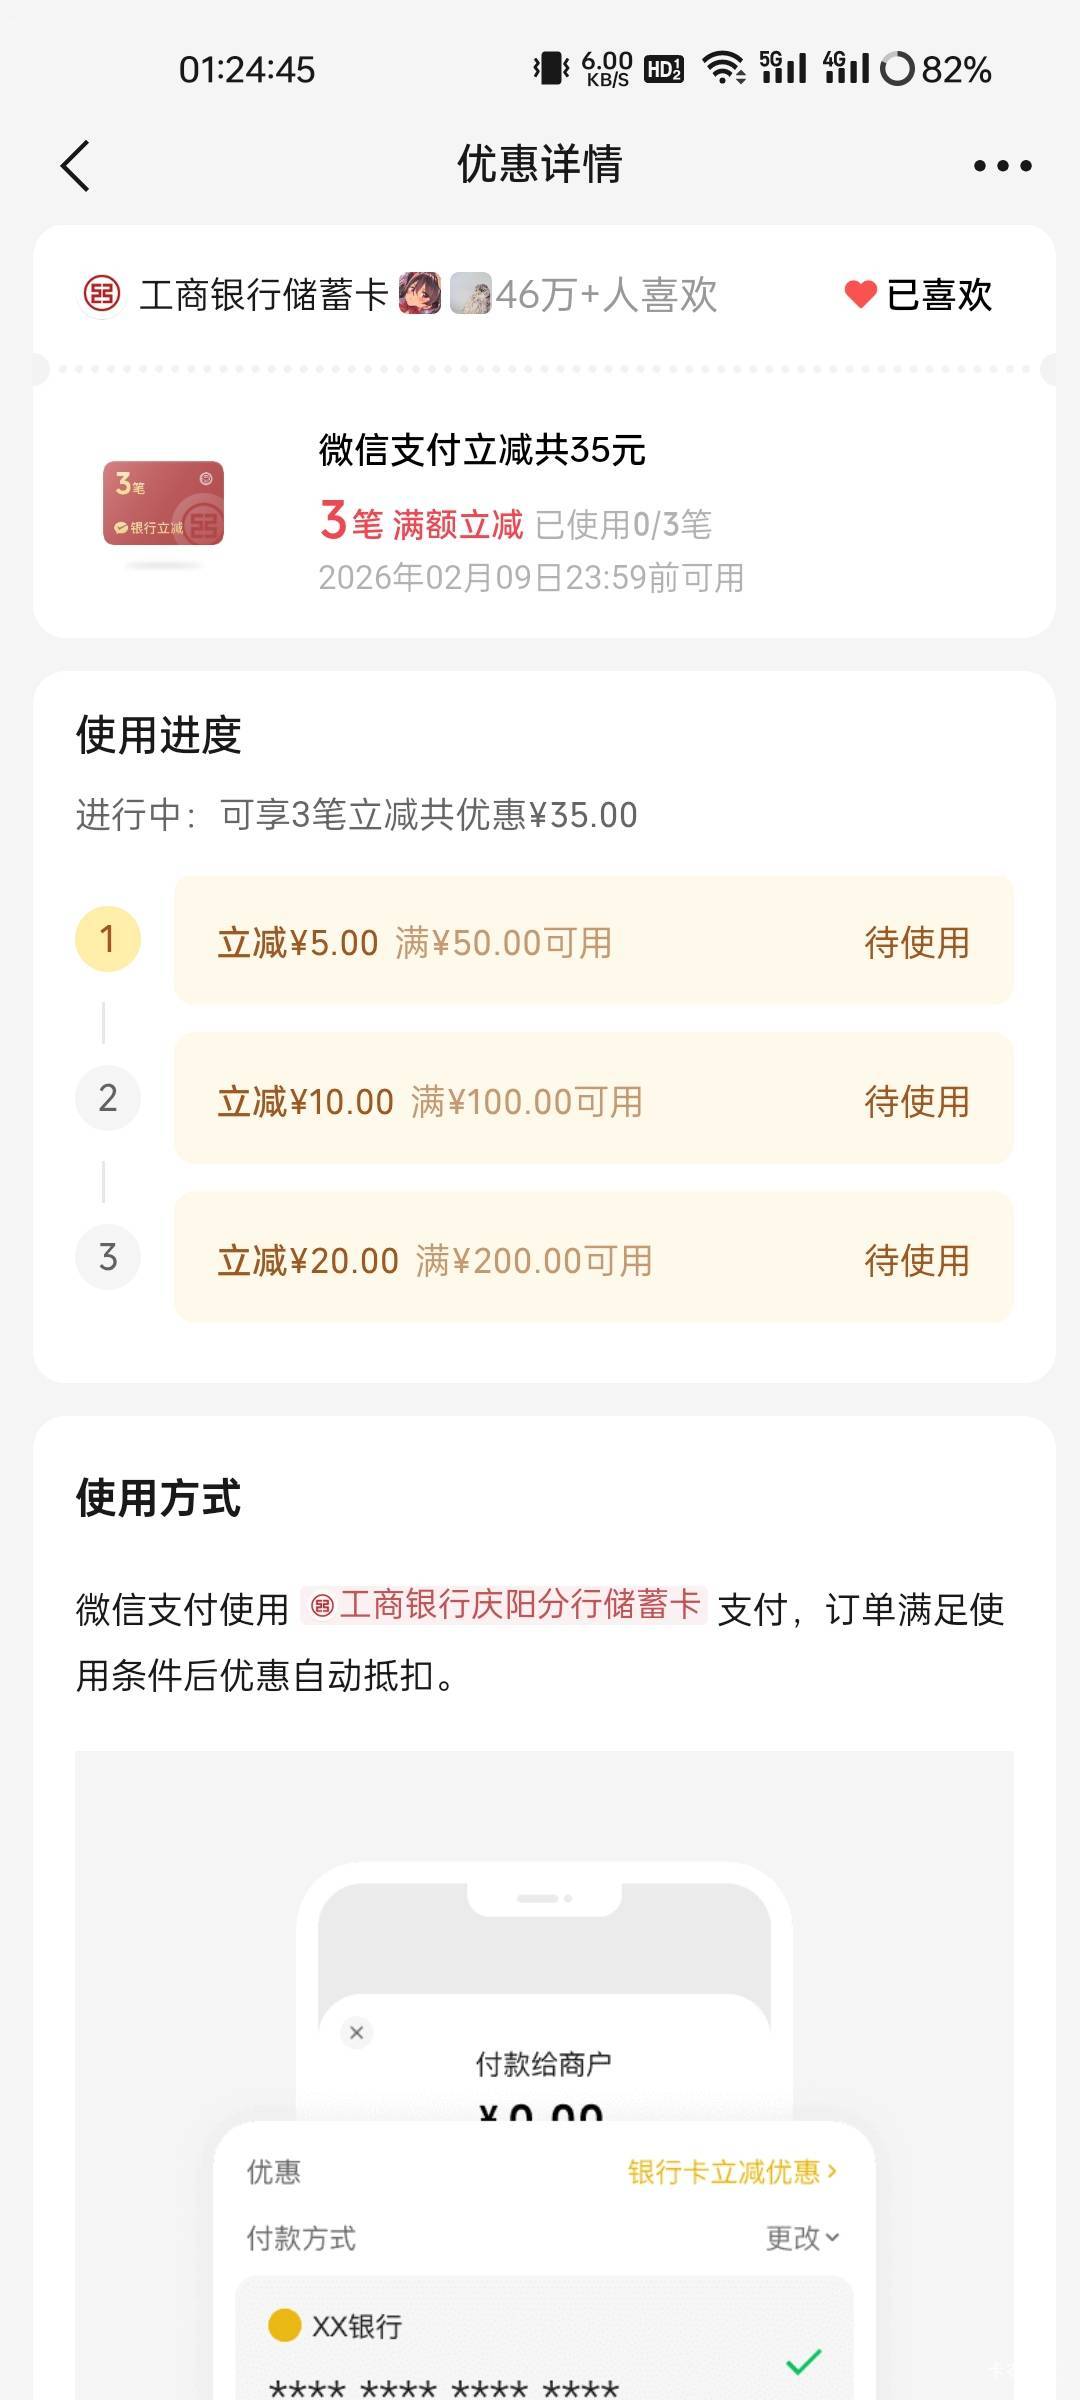Tap the back arrow icon
The width and height of the screenshot is (1080, 2400).
tap(76, 165)
